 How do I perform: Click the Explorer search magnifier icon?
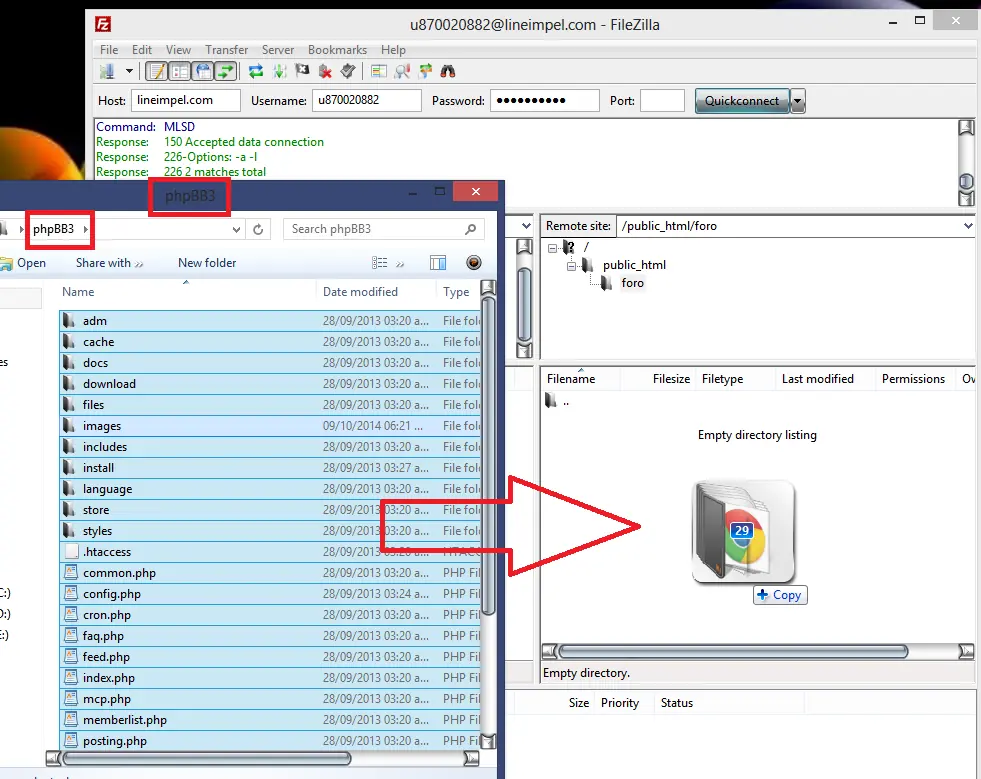coord(471,229)
